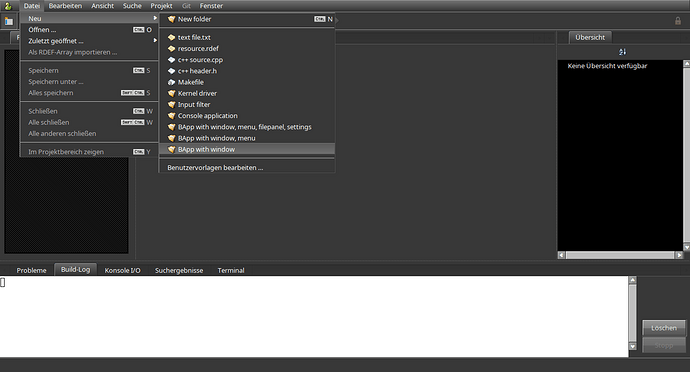Open the Suche menu
The height and width of the screenshot is (372, 690).
pos(132,6)
